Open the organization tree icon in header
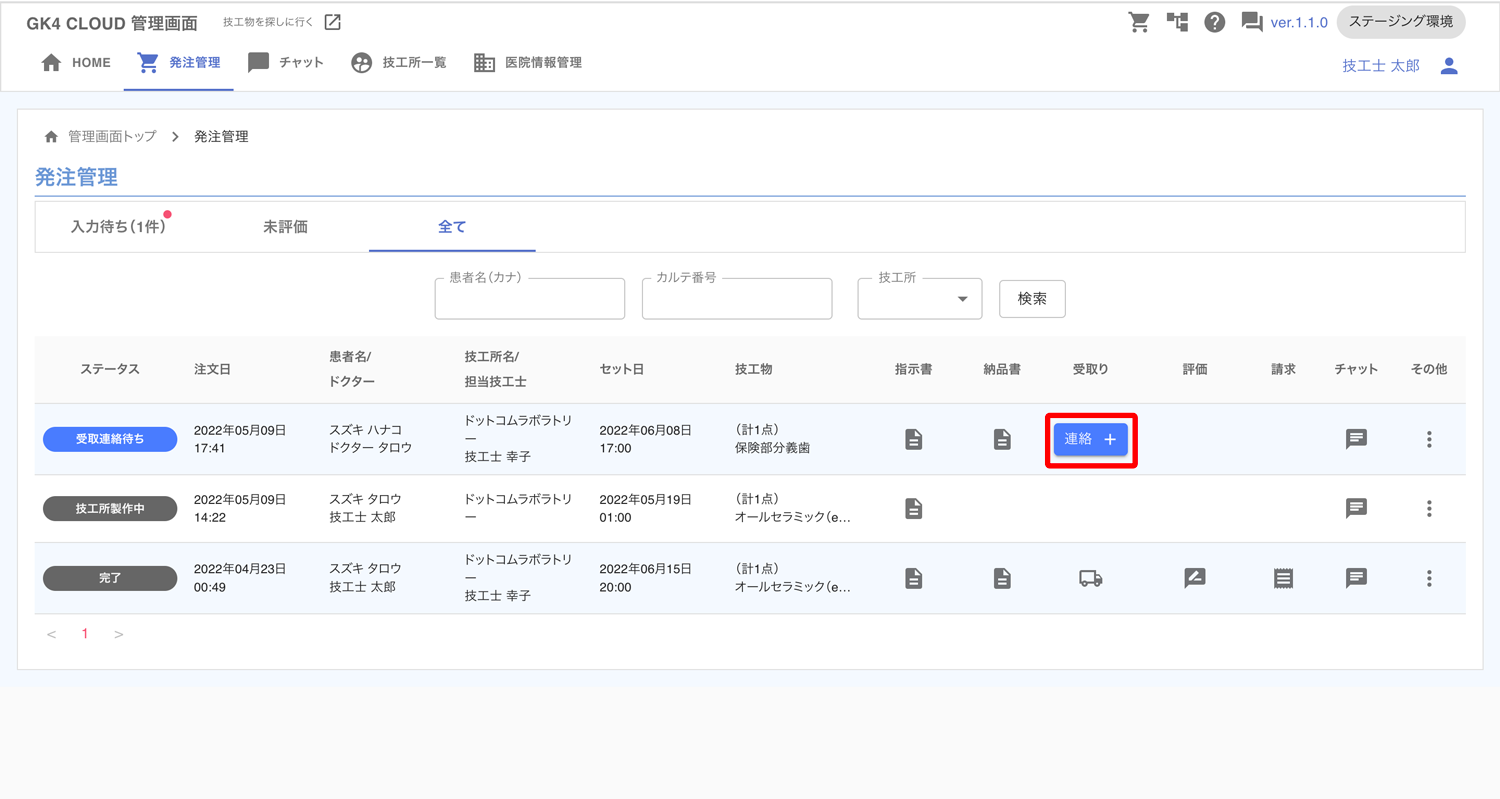This screenshot has height=799, width=1500. (1177, 22)
